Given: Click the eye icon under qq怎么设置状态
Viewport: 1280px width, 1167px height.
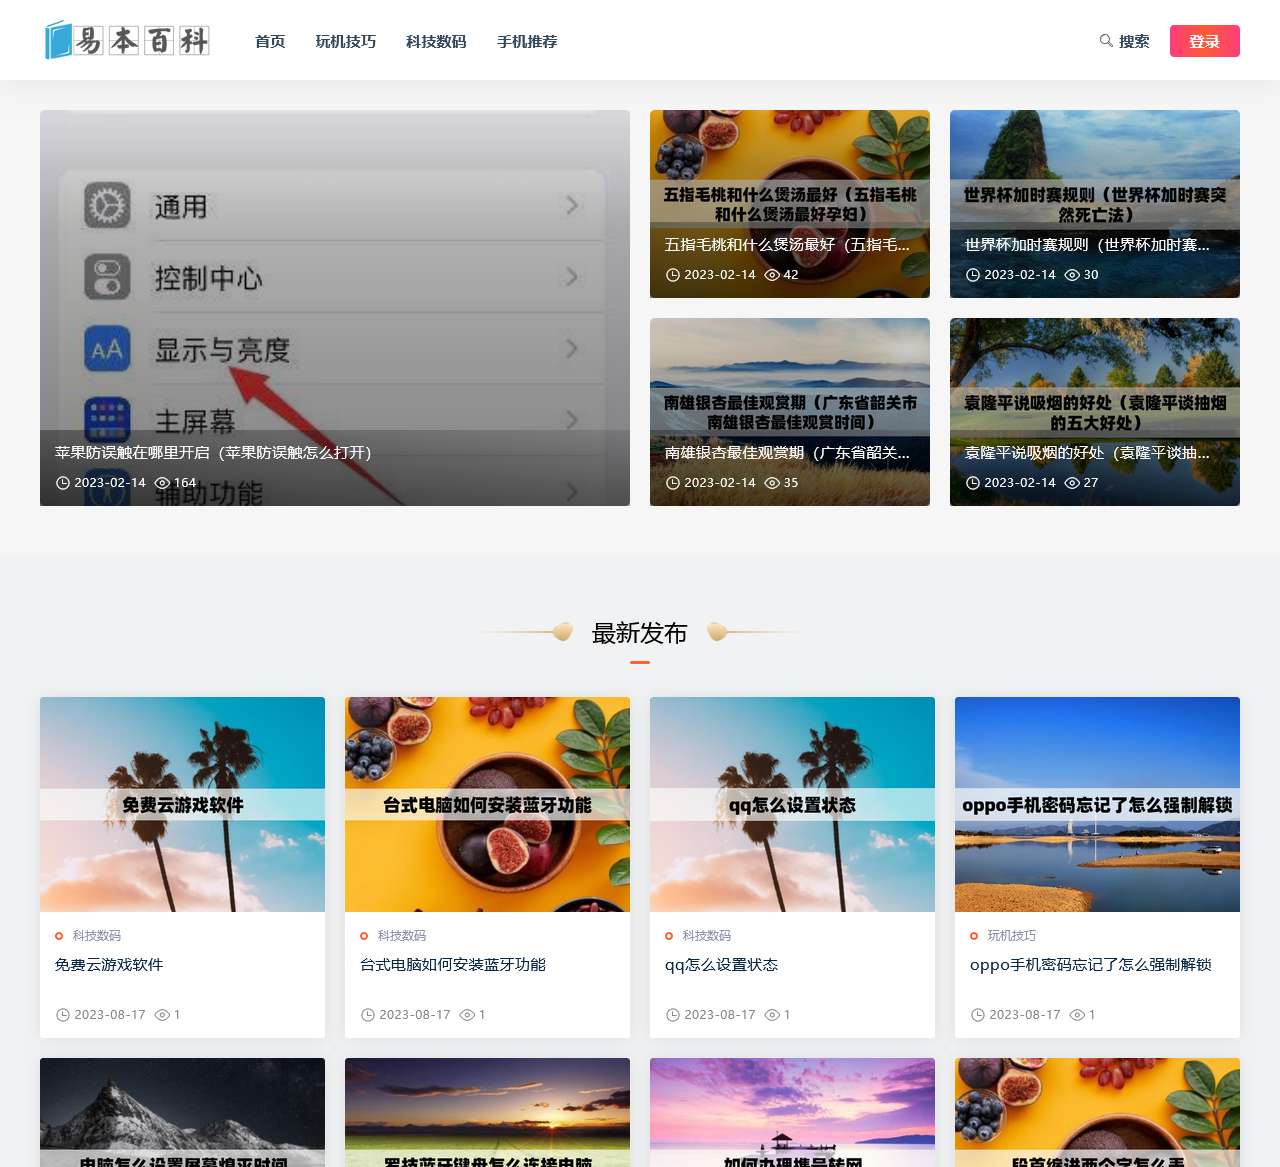Looking at the screenshot, I should coord(772,1015).
